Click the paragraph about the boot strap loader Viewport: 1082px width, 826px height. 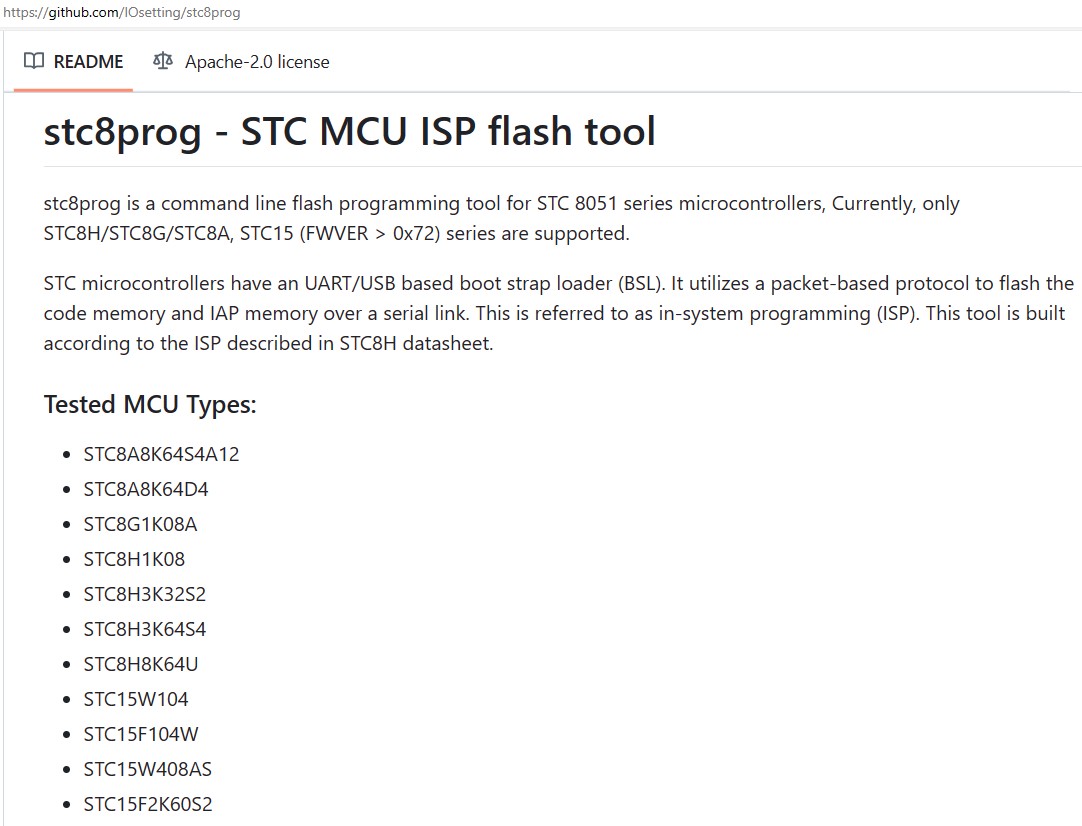[x=558, y=313]
